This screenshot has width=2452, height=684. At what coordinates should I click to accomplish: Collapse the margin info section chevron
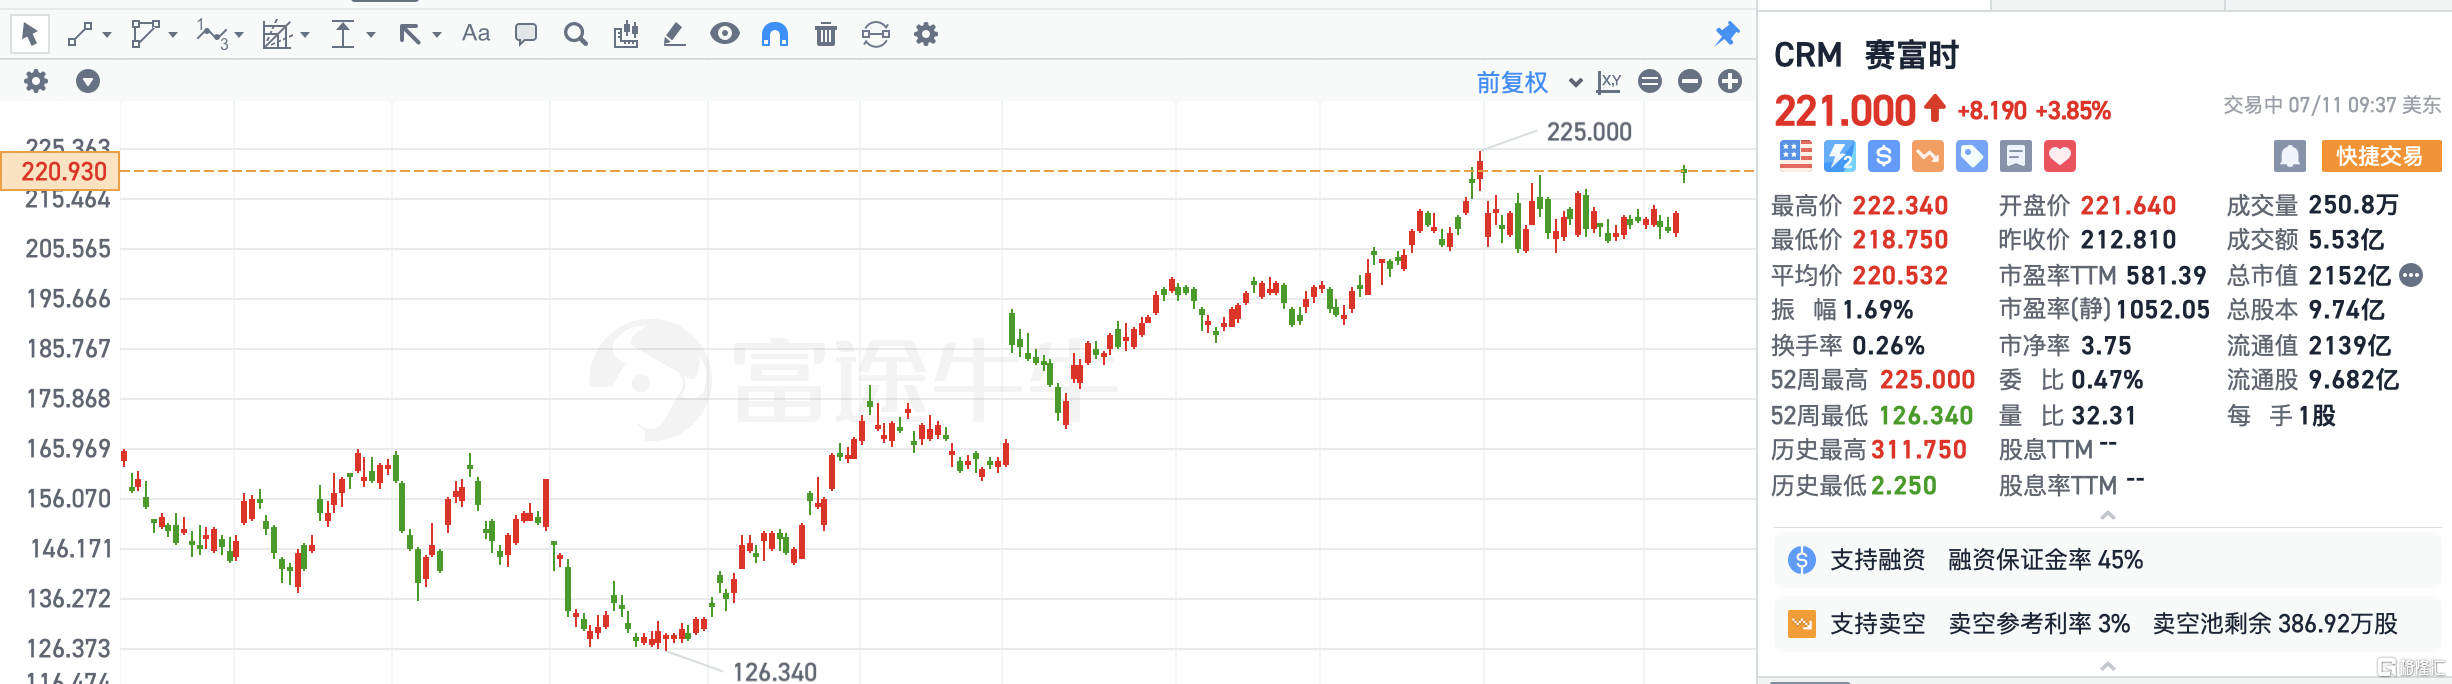(2108, 666)
